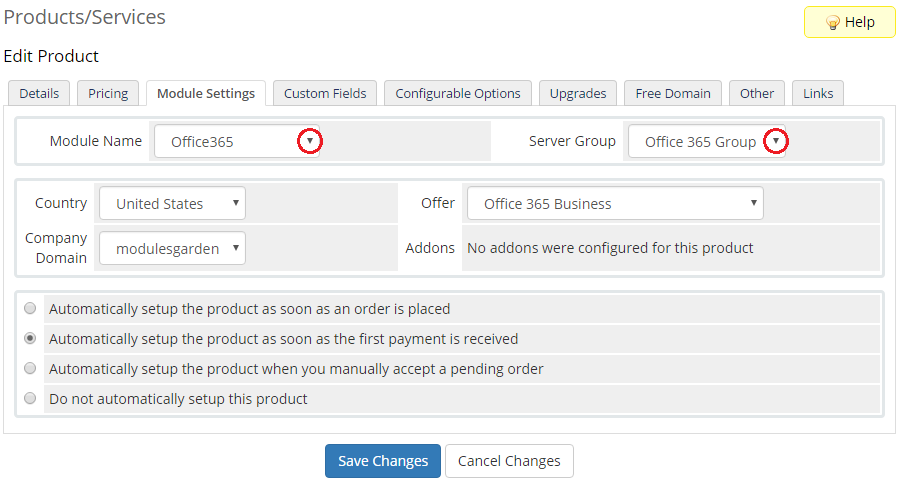Open the Links tab
907x491 pixels.
point(818,93)
